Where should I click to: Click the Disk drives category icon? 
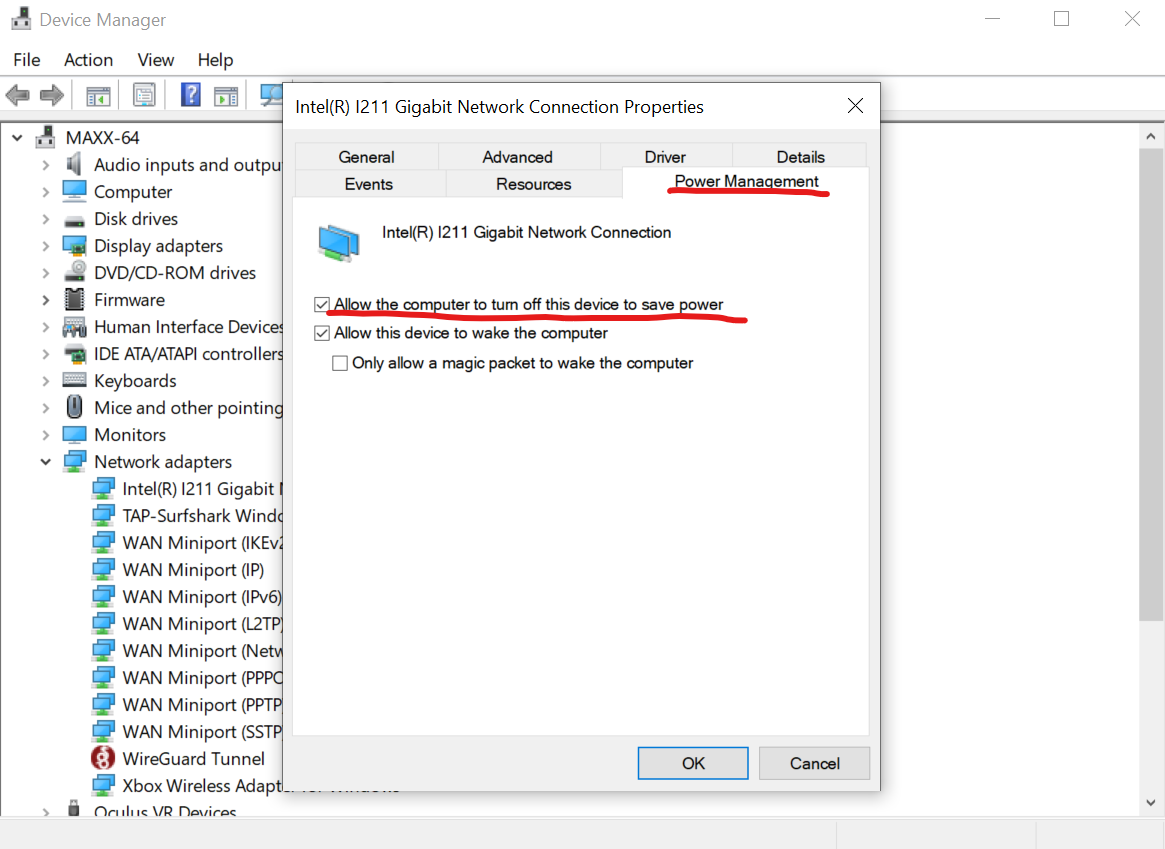tap(74, 220)
